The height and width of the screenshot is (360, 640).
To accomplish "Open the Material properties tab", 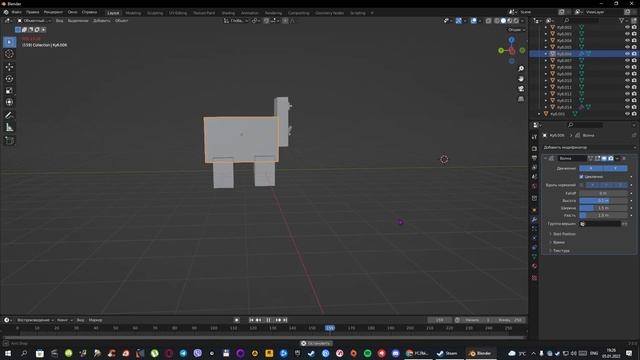I will point(534,266).
